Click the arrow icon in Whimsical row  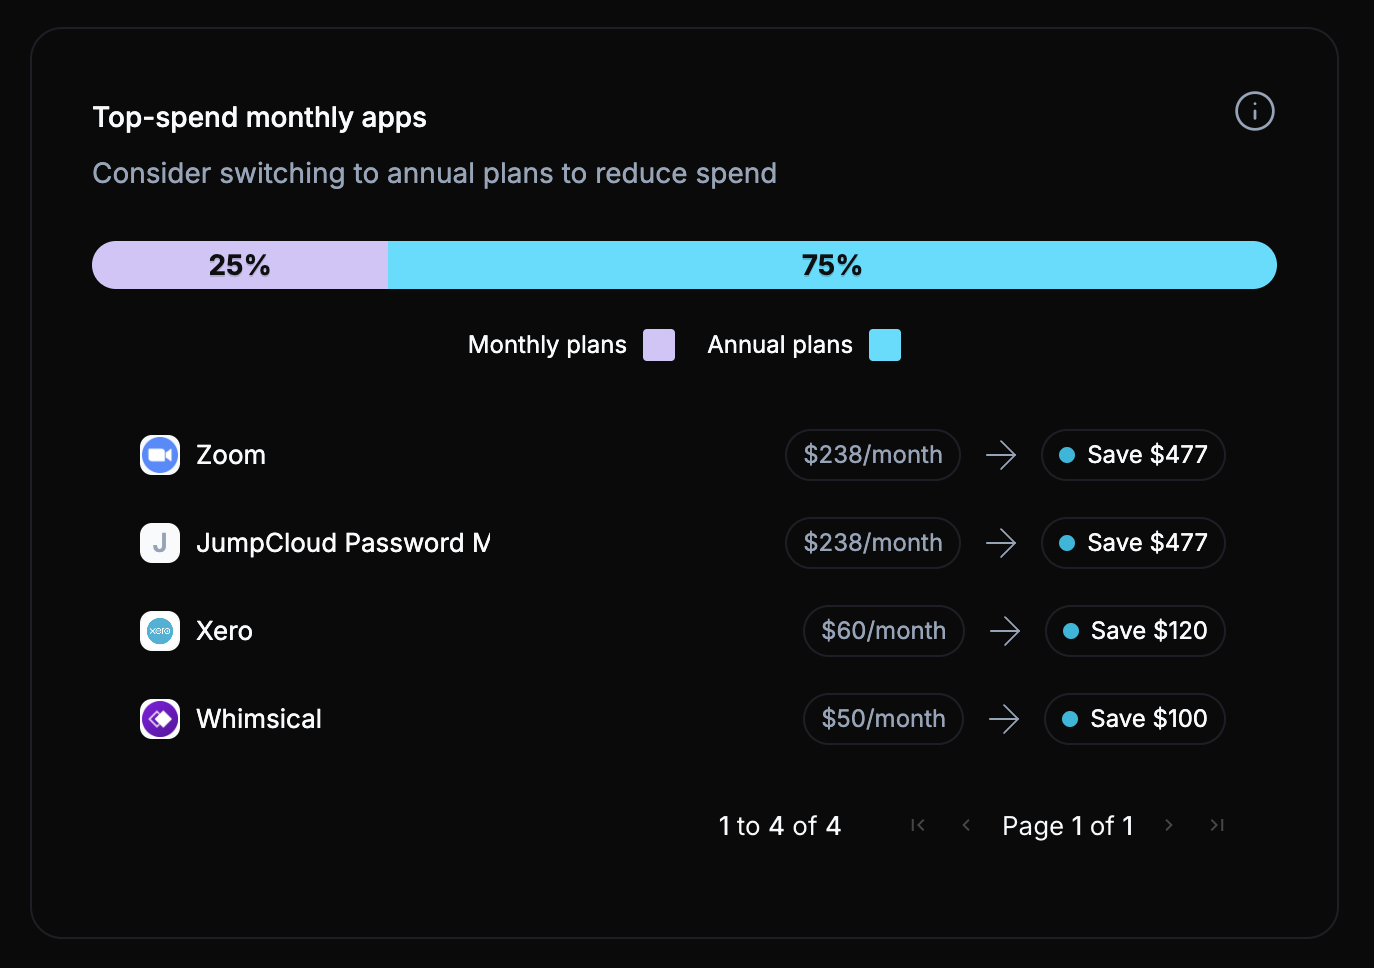1004,719
